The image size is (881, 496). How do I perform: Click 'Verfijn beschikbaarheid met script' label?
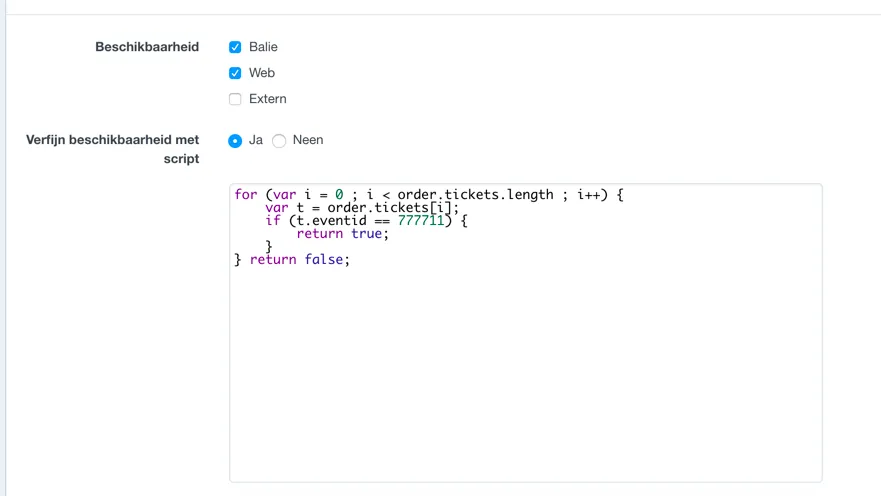tap(112, 149)
